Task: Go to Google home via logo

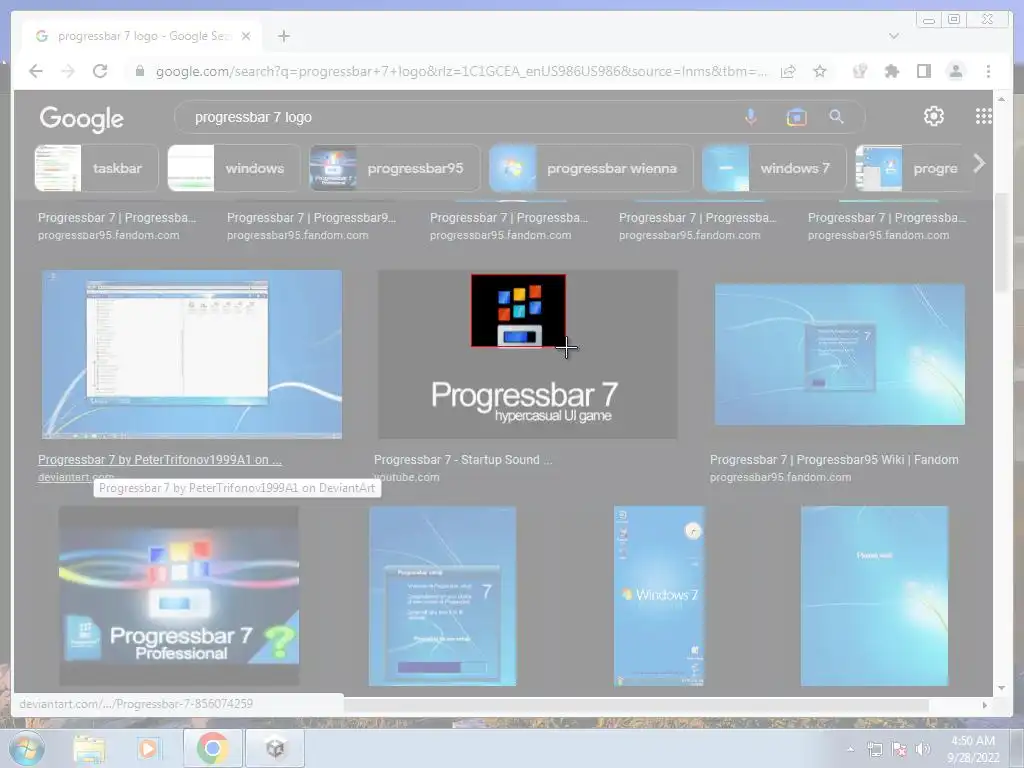Action: click(x=82, y=118)
